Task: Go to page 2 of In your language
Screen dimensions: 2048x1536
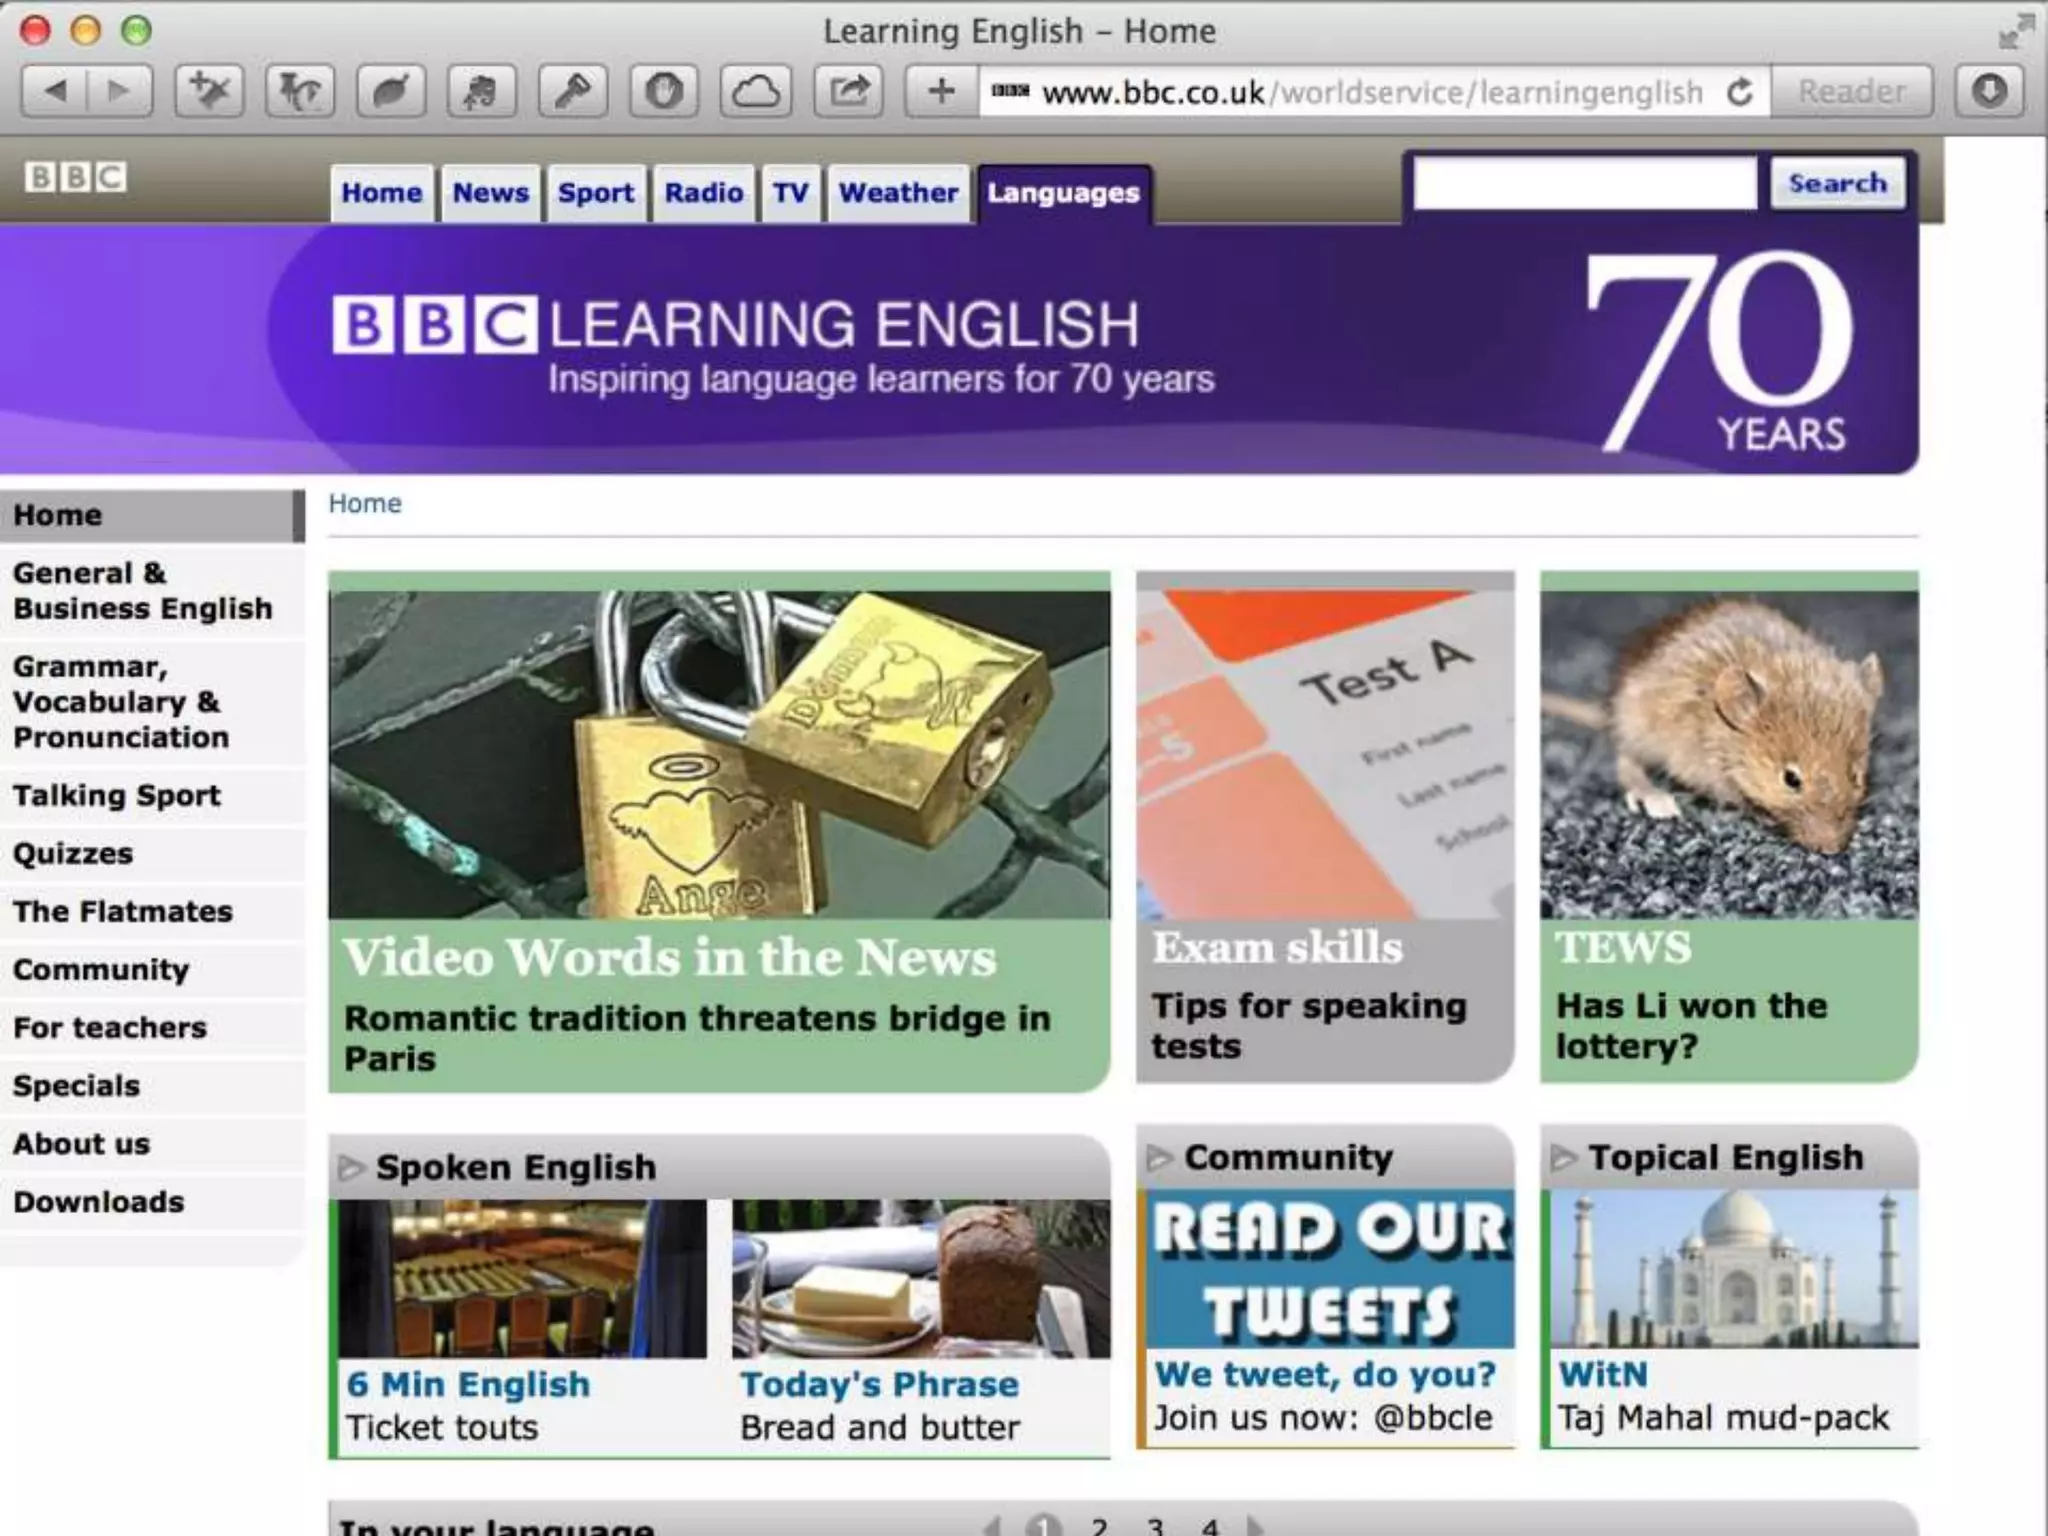Action: pos(1099,1526)
